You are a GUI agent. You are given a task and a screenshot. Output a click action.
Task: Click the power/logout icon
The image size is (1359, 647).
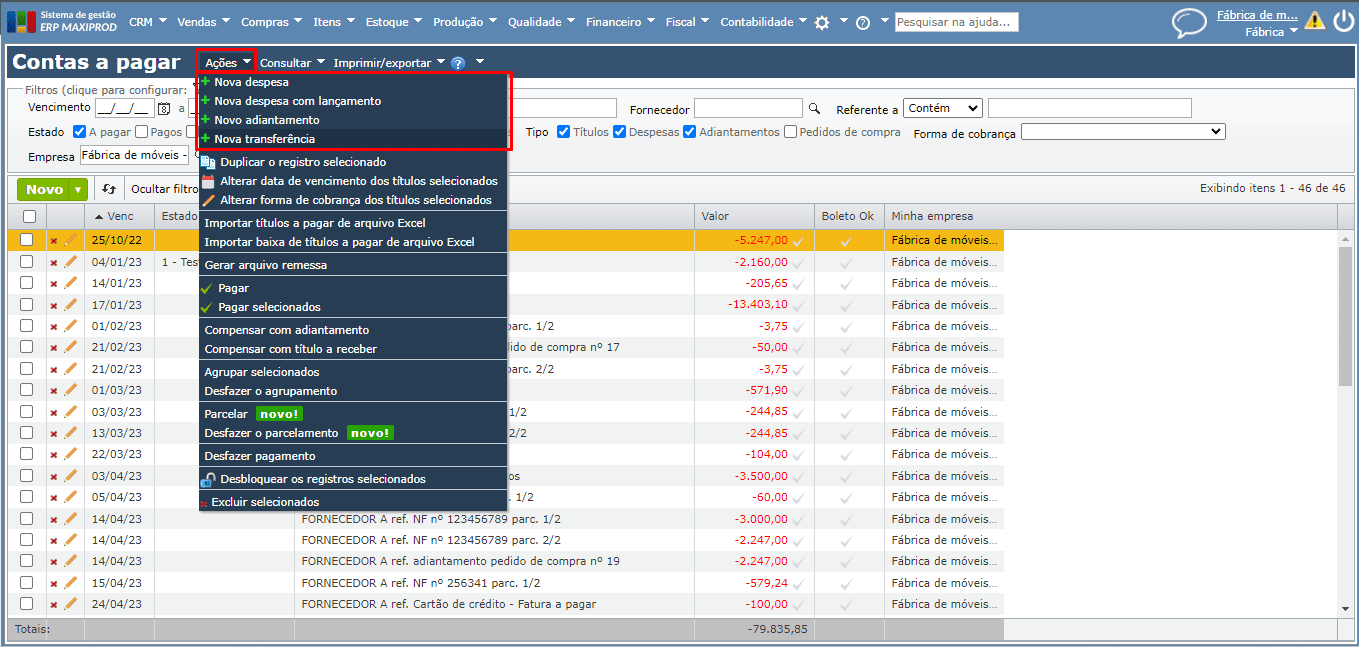coord(1342,21)
